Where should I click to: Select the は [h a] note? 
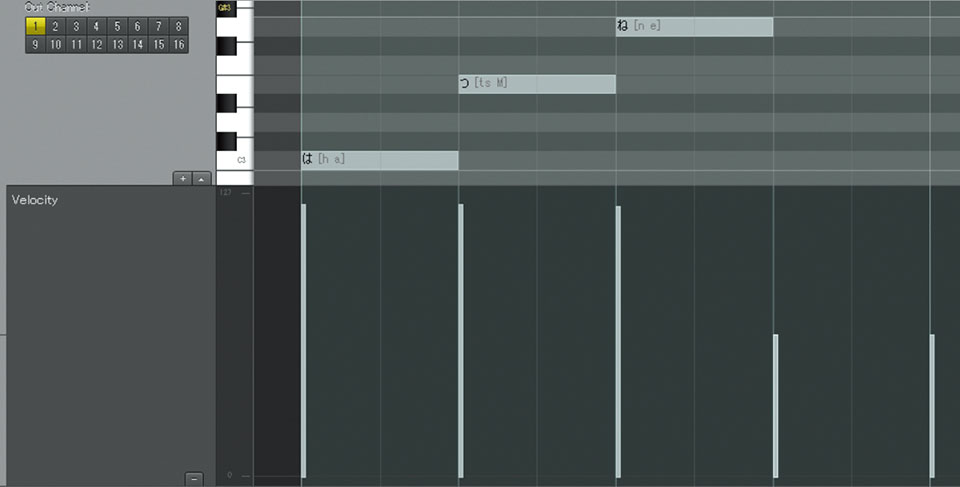coord(380,160)
